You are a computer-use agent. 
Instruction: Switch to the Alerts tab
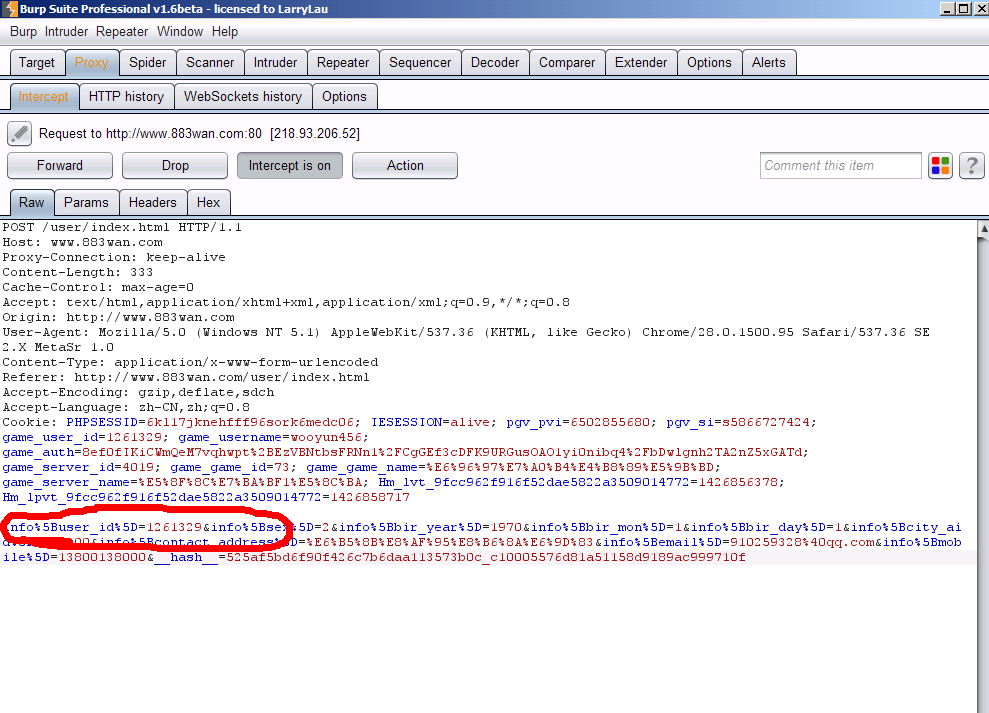[768, 62]
